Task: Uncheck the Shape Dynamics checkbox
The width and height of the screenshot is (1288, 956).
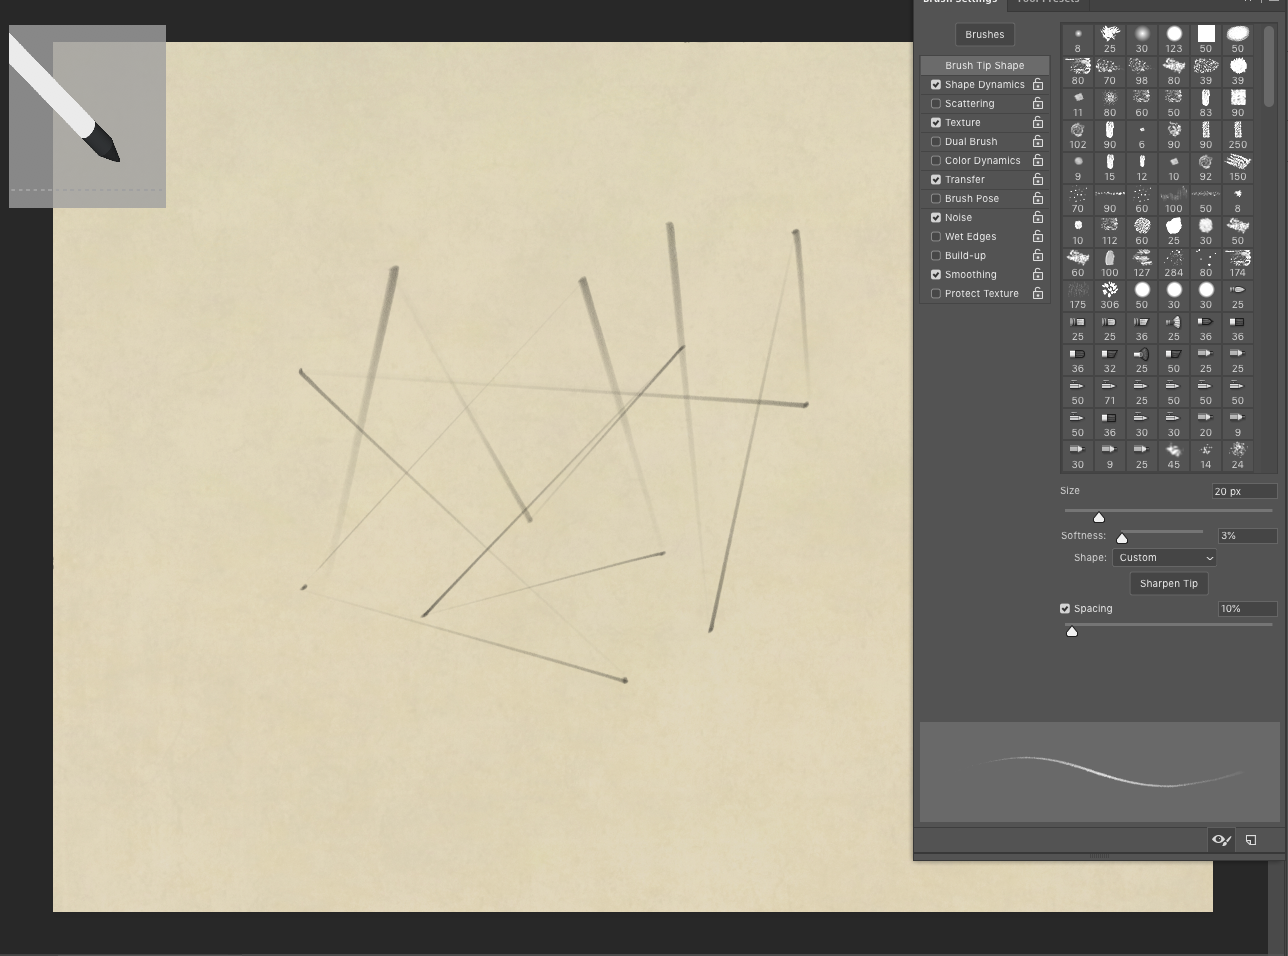Action: pyautogui.click(x=936, y=85)
